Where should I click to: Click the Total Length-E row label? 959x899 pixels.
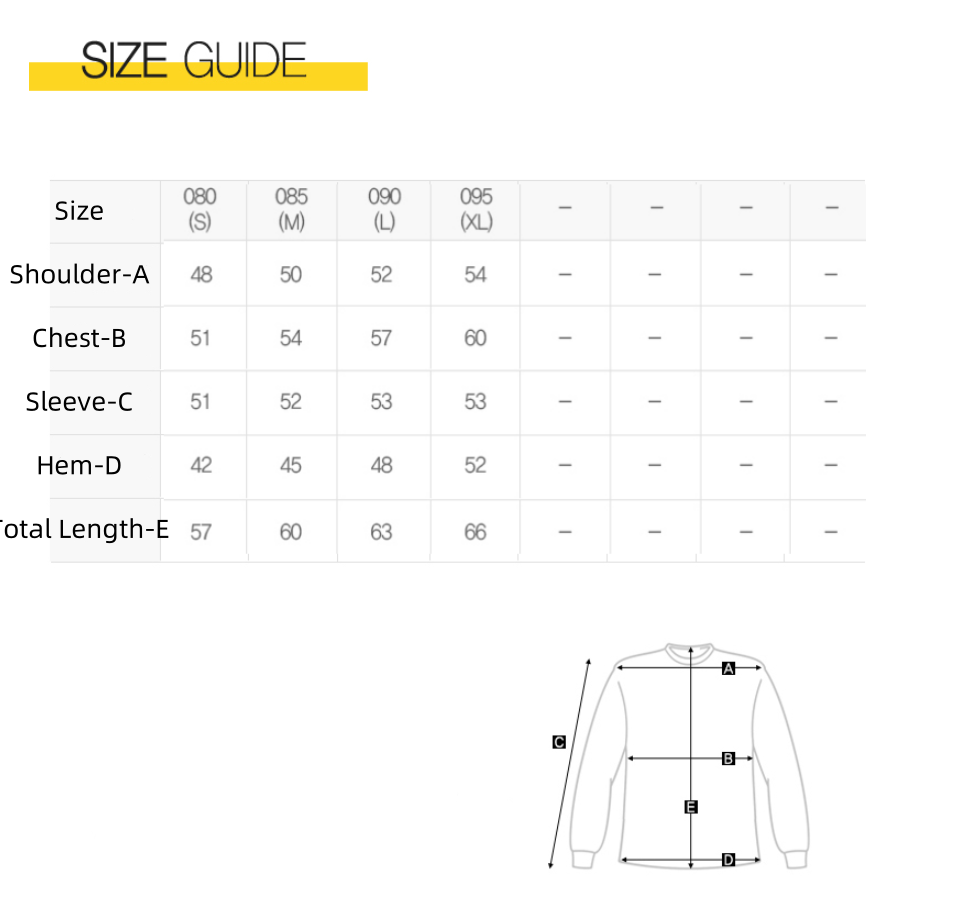pos(84,530)
